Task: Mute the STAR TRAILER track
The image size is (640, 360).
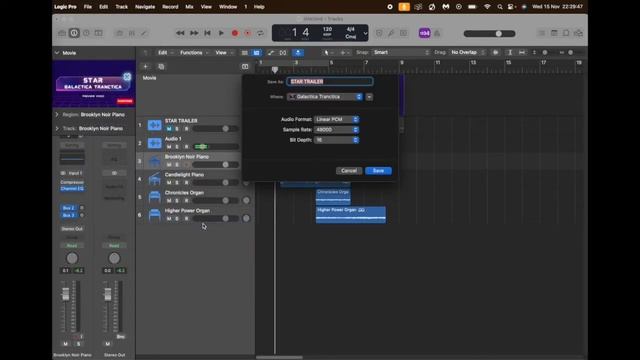Action: (x=169, y=129)
